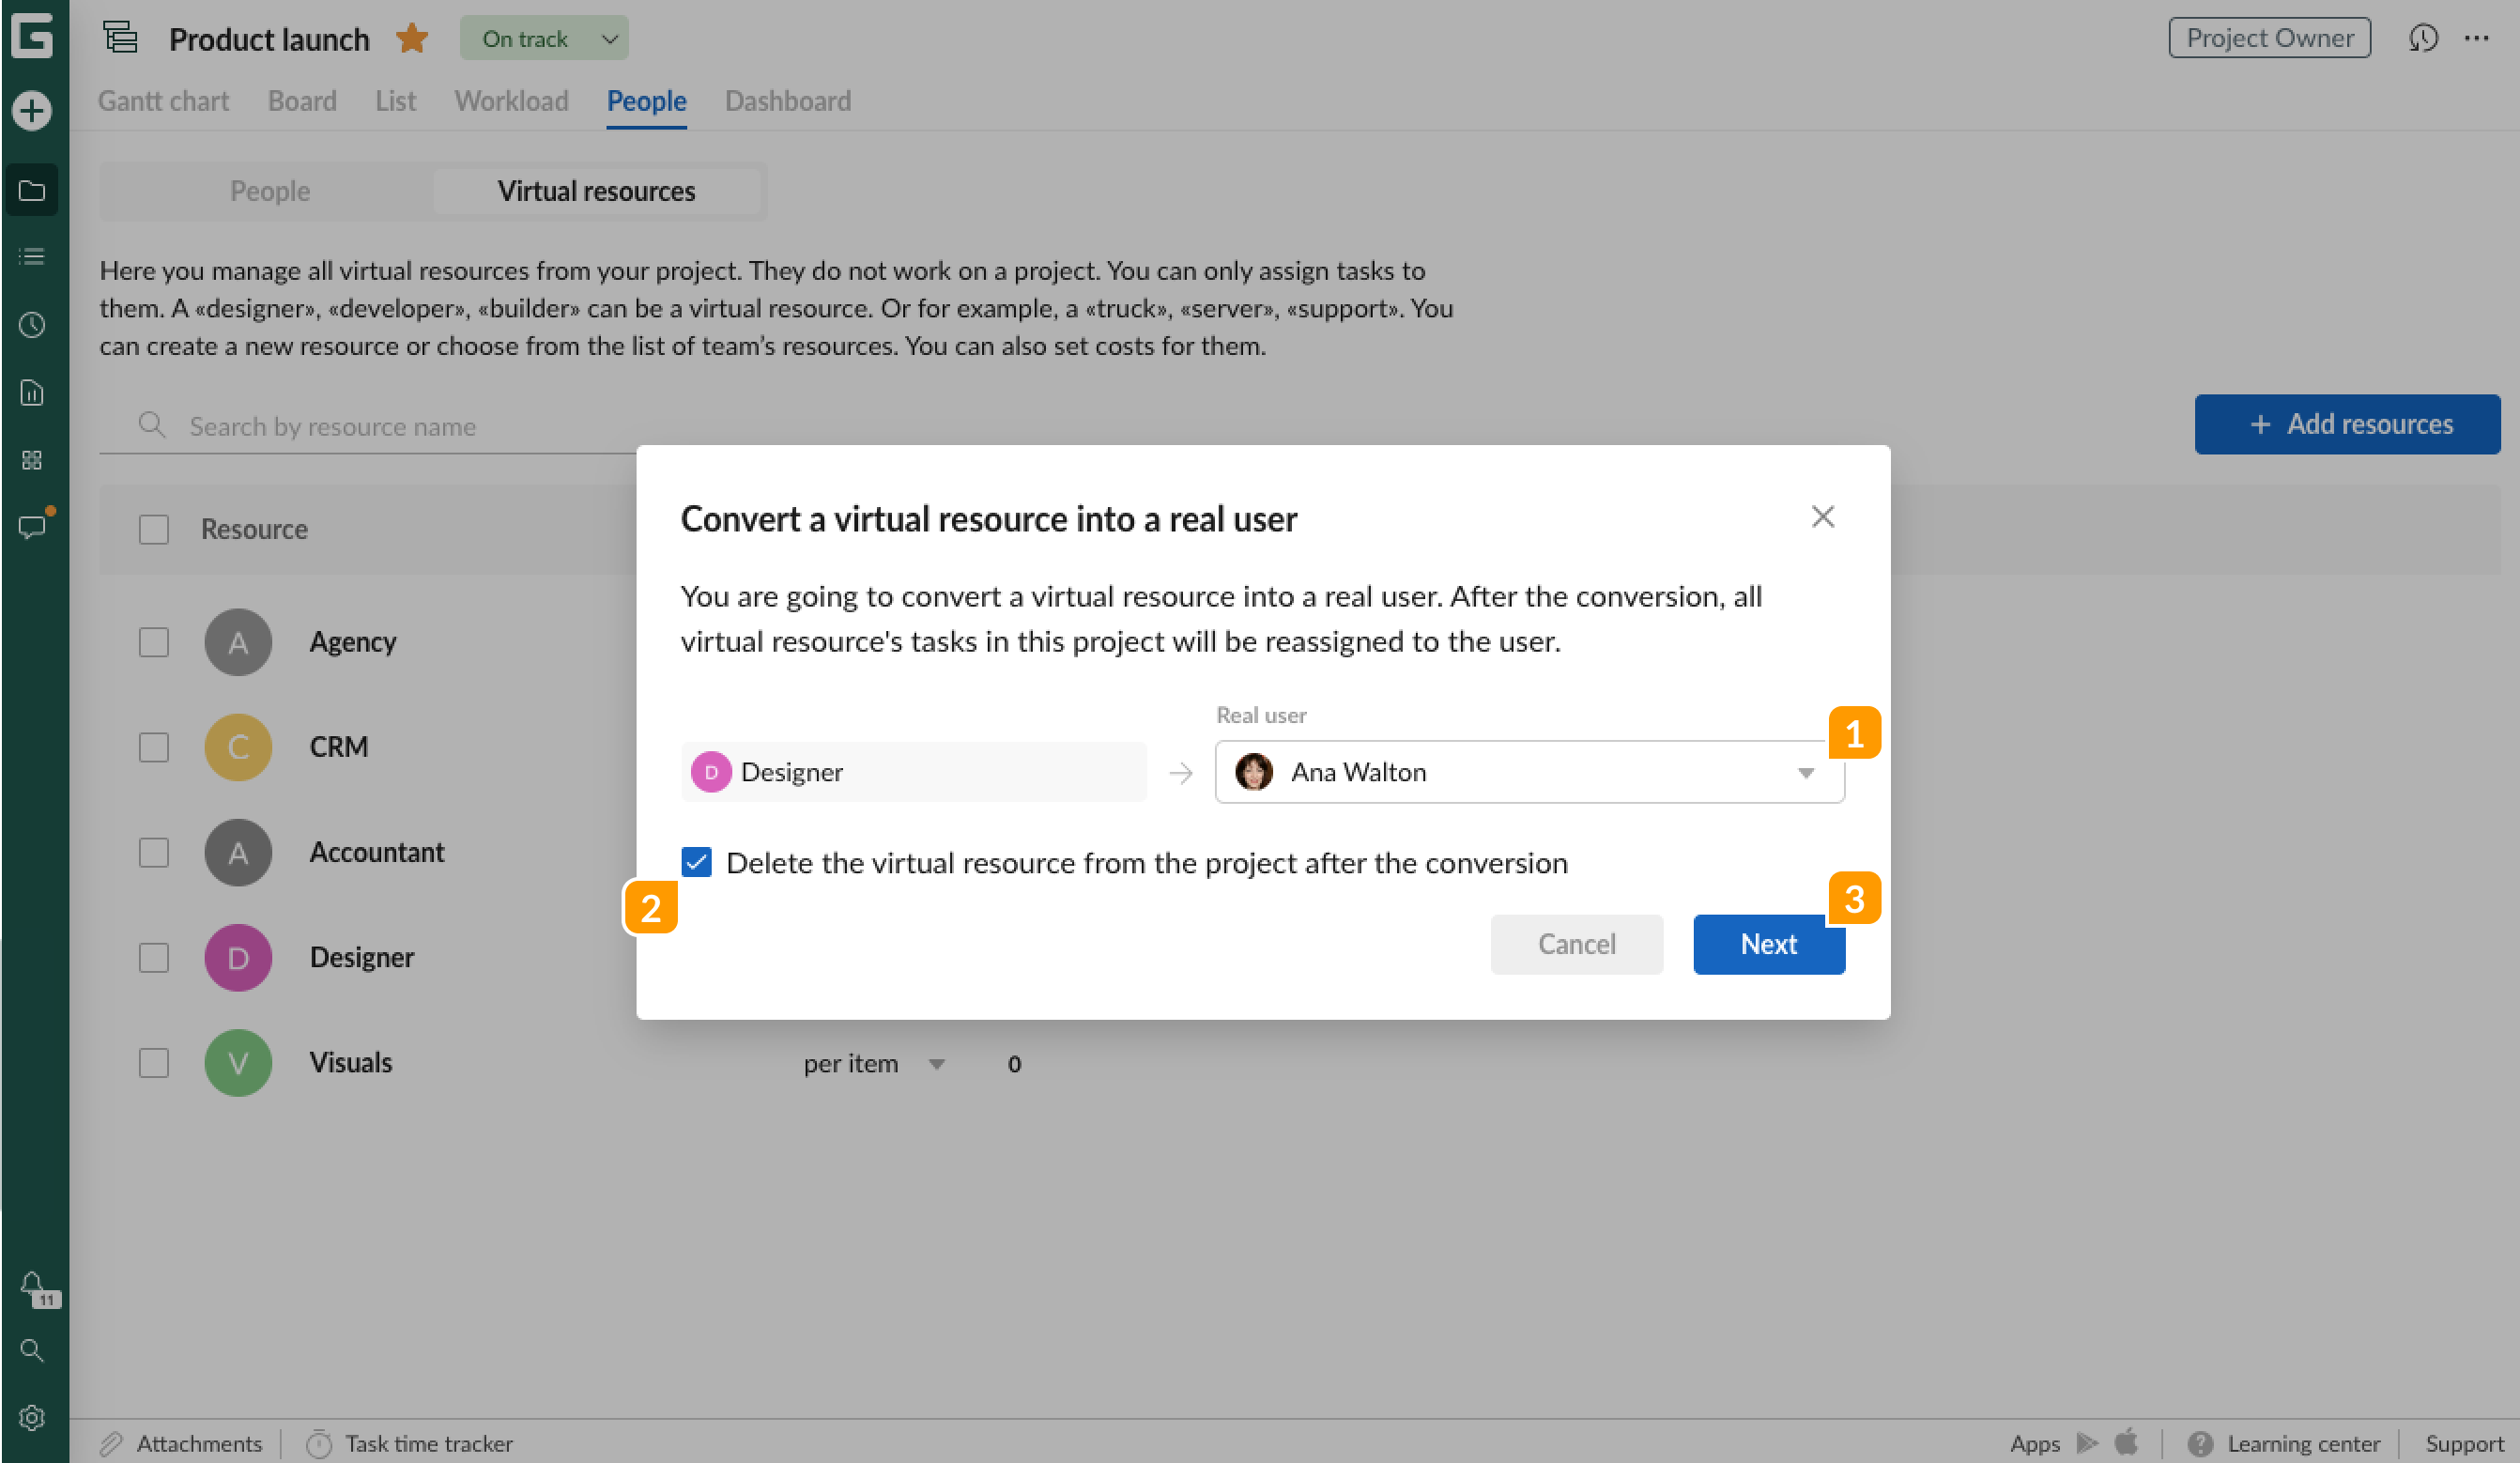Image resolution: width=2520 pixels, height=1463 pixels.
Task: Tick the Resource header select-all checkbox
Action: tap(153, 528)
